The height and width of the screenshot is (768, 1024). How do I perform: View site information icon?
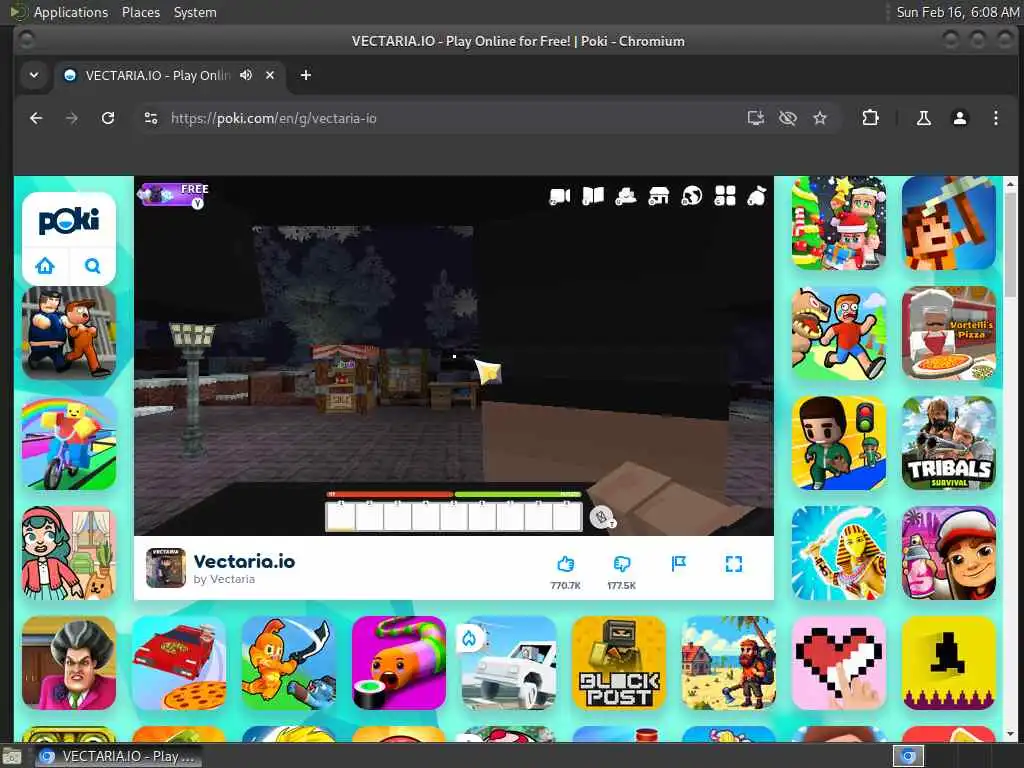[x=151, y=118]
